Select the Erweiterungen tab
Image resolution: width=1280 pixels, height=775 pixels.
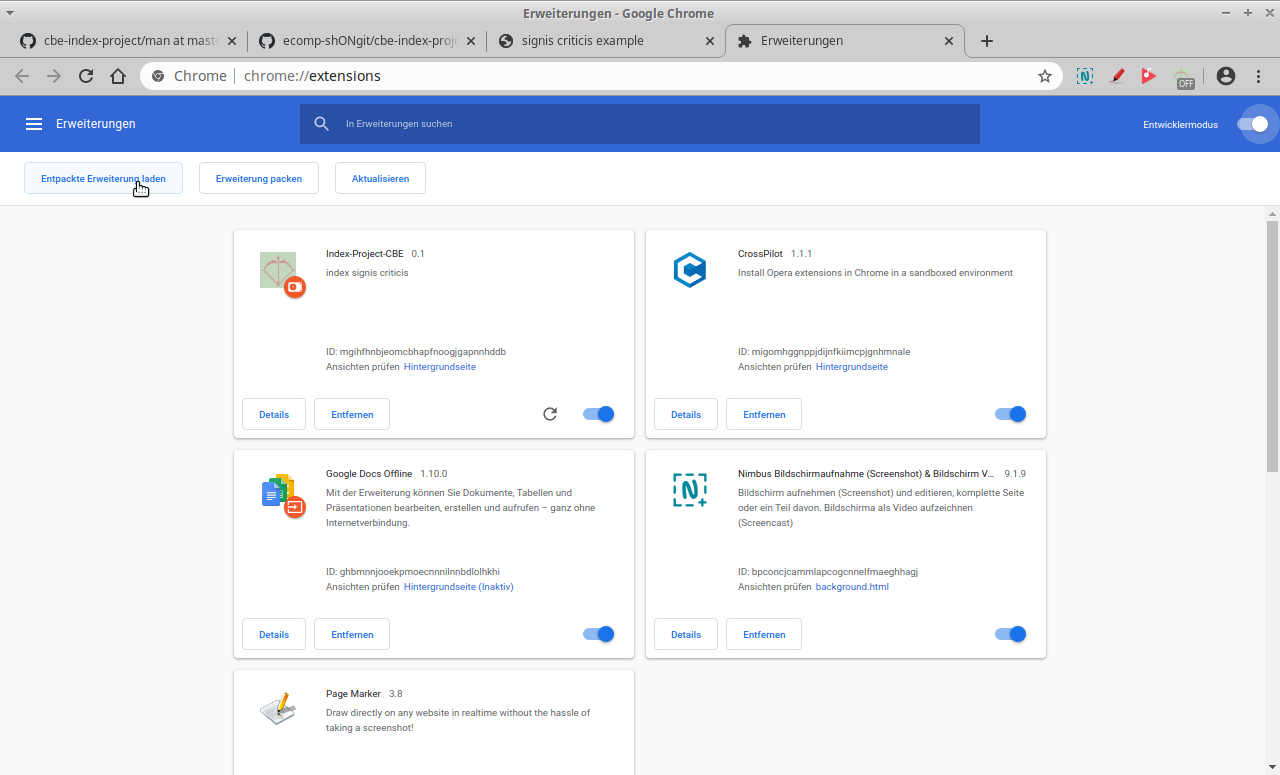(845, 41)
